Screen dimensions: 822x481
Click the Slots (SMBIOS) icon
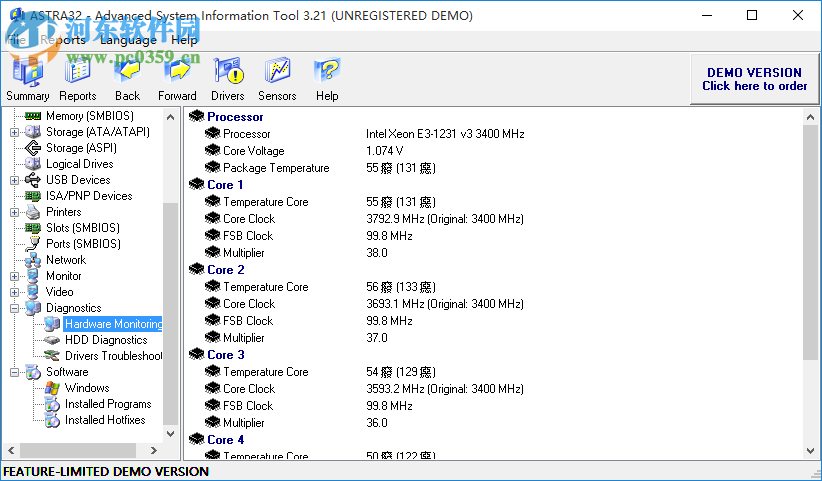(x=33, y=228)
